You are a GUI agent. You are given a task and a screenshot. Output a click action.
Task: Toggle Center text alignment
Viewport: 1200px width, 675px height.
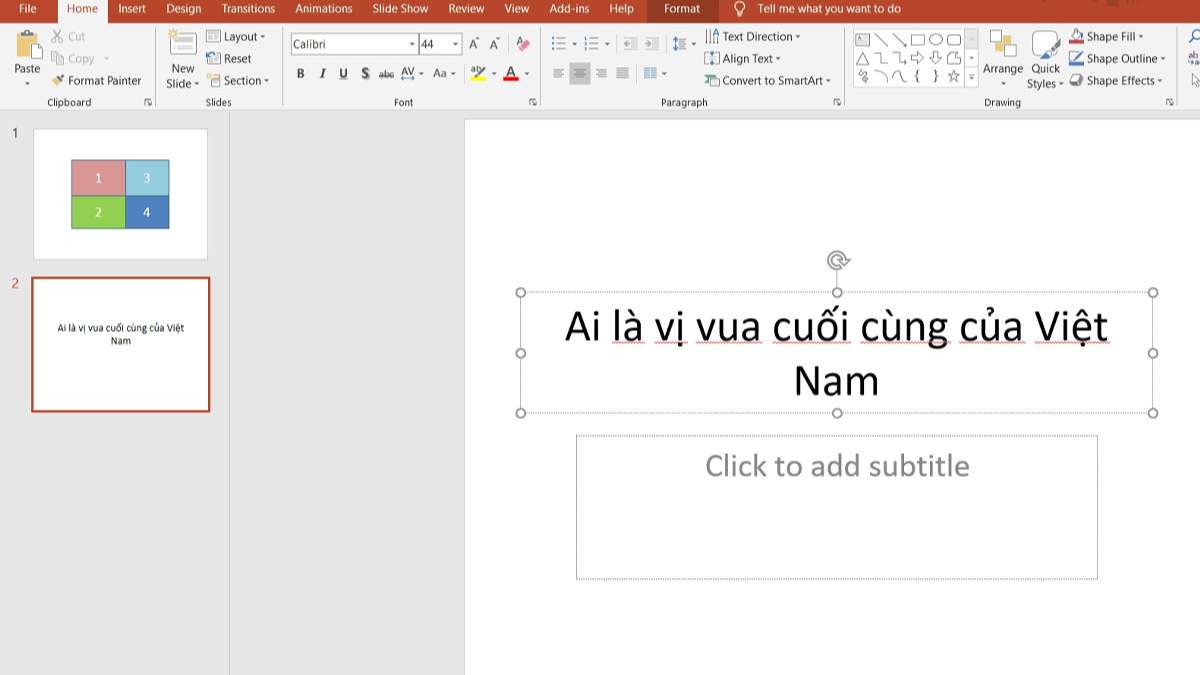pyautogui.click(x=580, y=73)
